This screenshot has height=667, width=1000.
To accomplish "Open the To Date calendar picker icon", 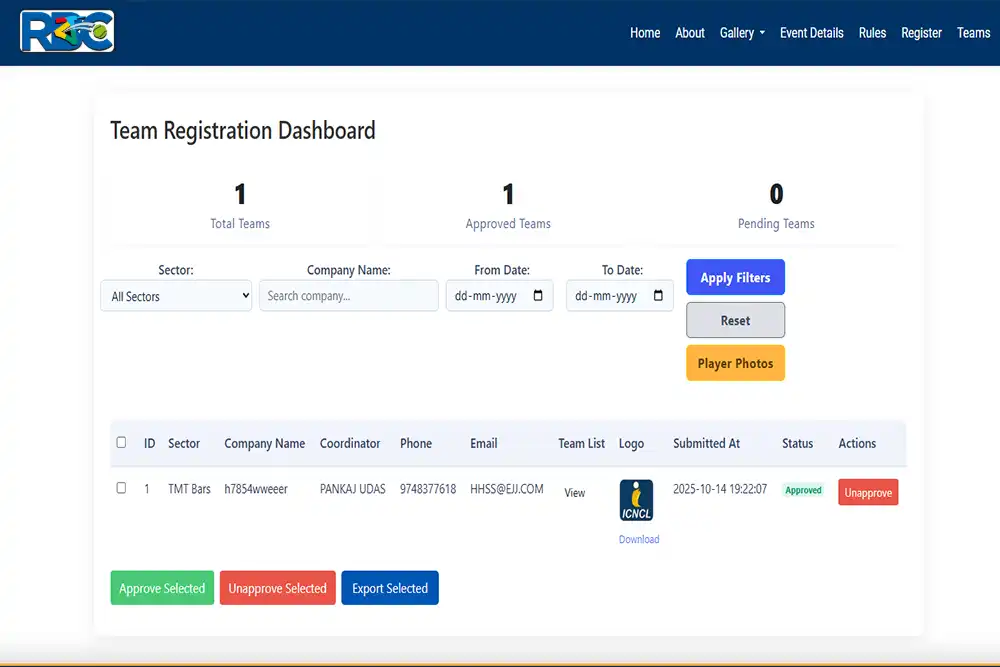I will pyautogui.click(x=658, y=296).
